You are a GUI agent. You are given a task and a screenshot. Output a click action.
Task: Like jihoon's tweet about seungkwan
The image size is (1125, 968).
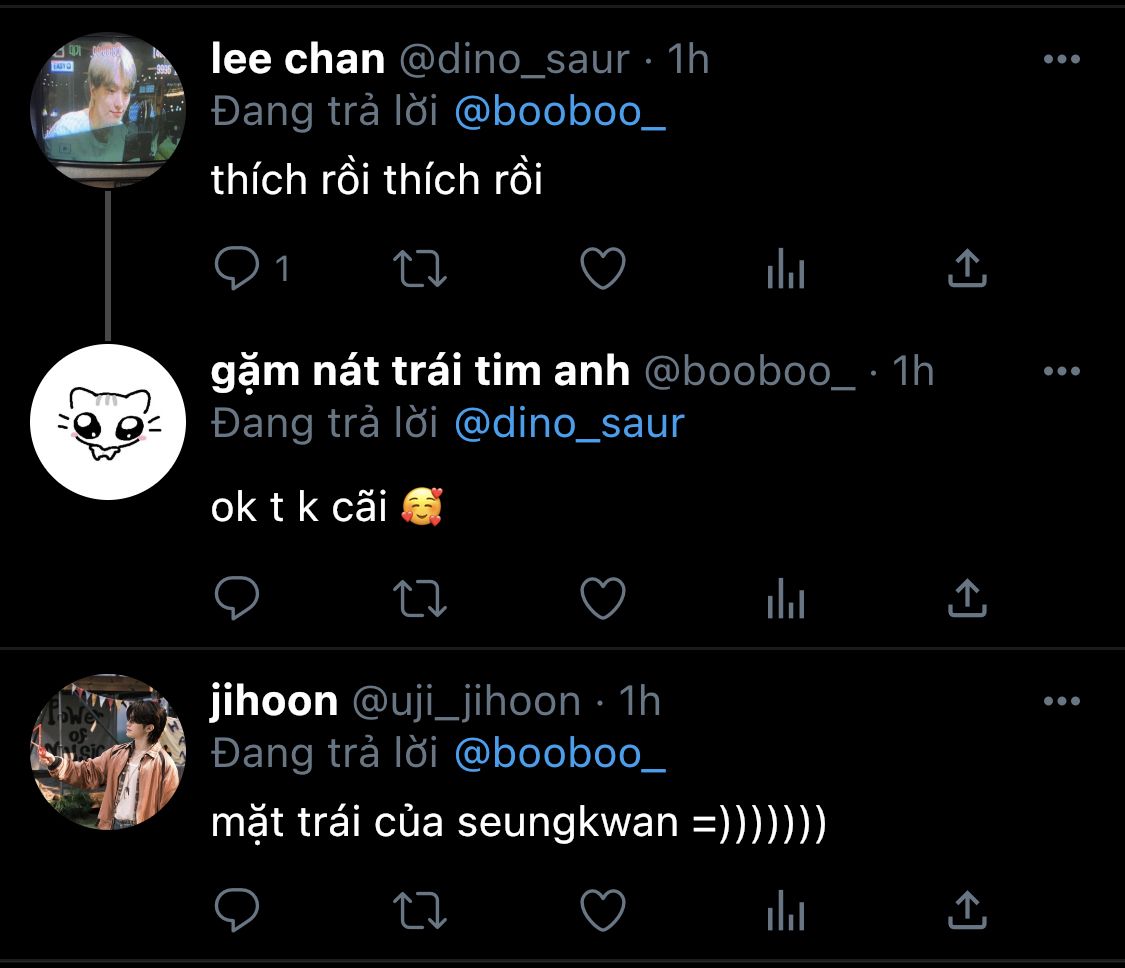[x=603, y=910]
